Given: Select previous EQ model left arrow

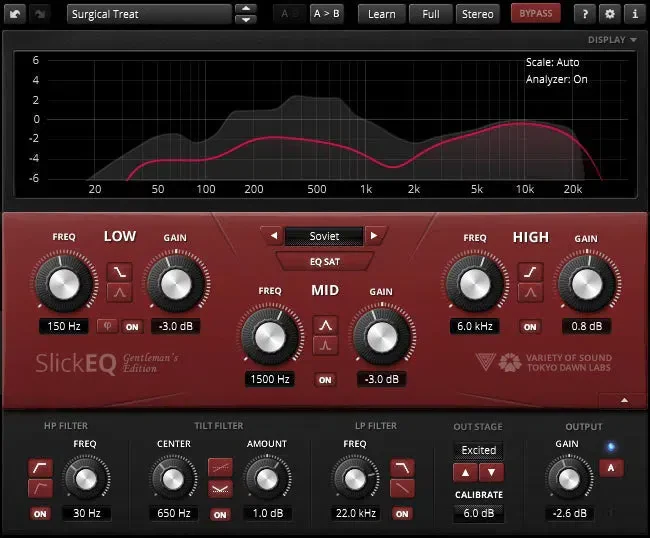Looking at the screenshot, I should click(x=274, y=236).
